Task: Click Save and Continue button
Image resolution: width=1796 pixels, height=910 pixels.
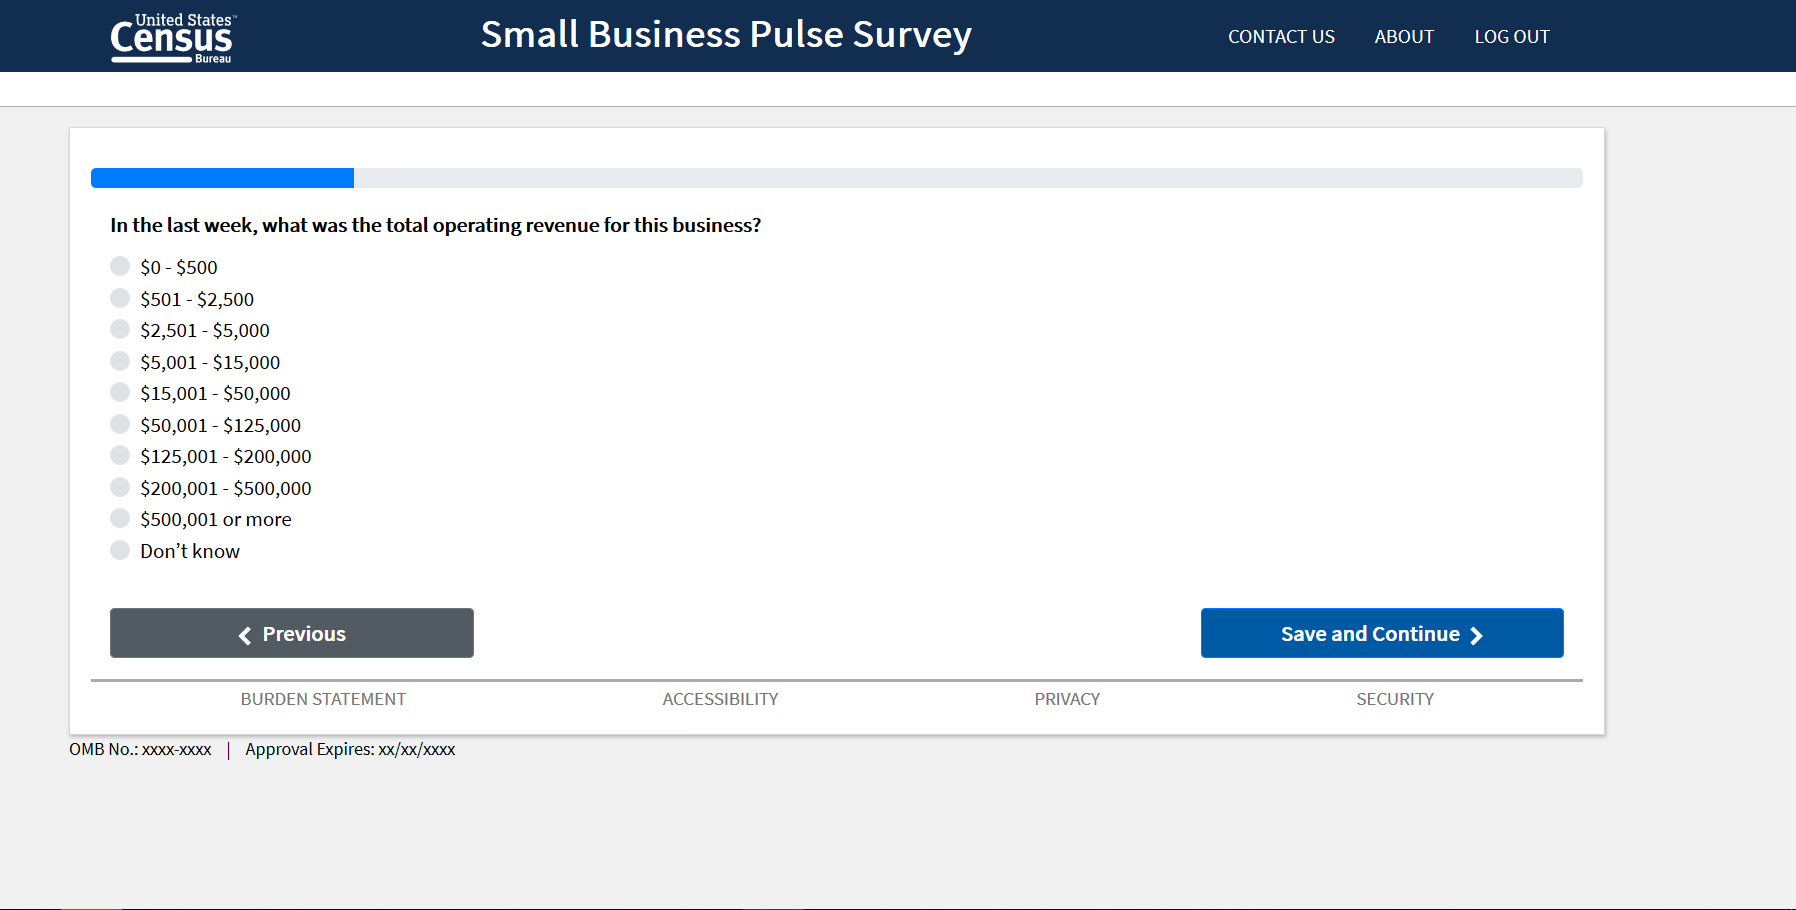Action: [x=1381, y=633]
